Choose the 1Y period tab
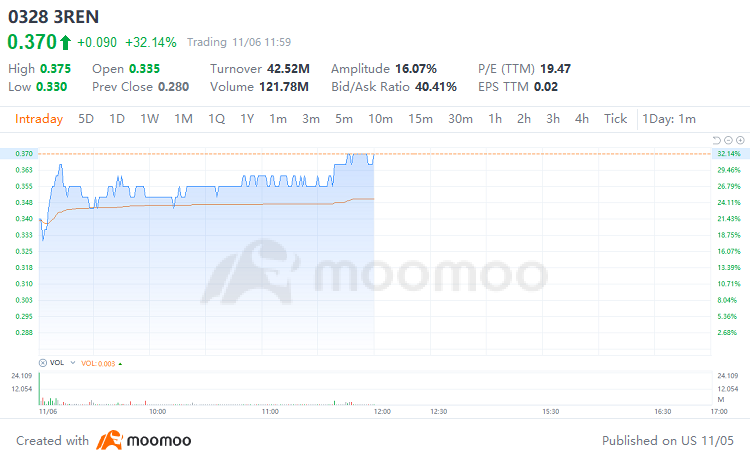Screen dimensions: 750x461 coord(247,119)
